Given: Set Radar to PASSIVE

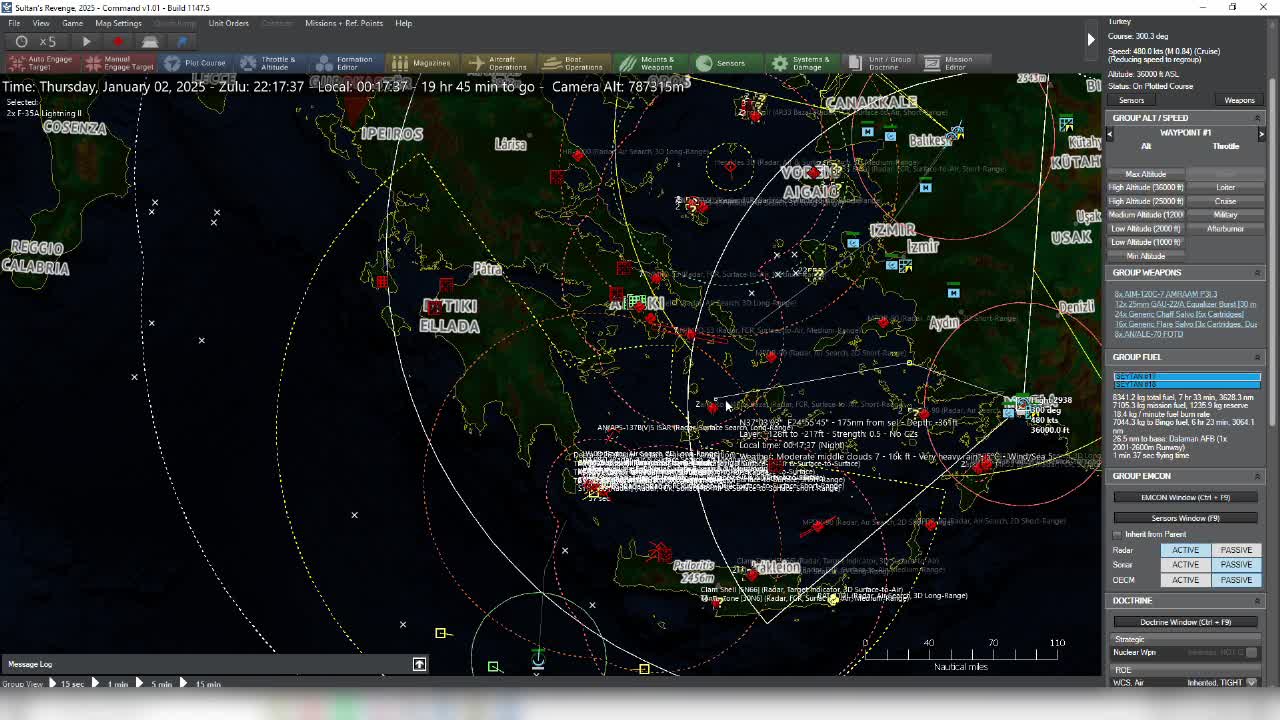Looking at the screenshot, I should 1236,550.
